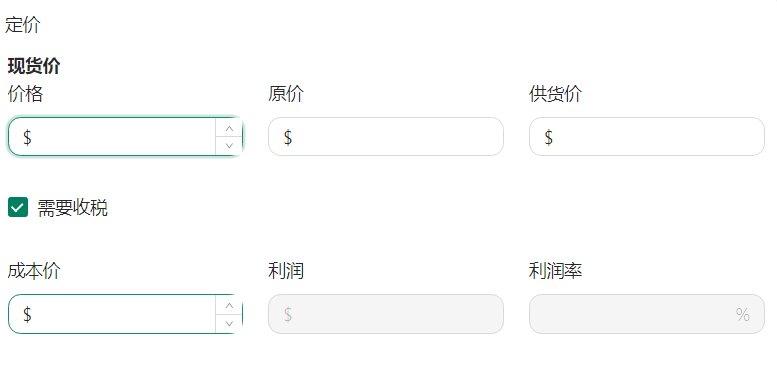Click the 价格 field label

coord(25,94)
